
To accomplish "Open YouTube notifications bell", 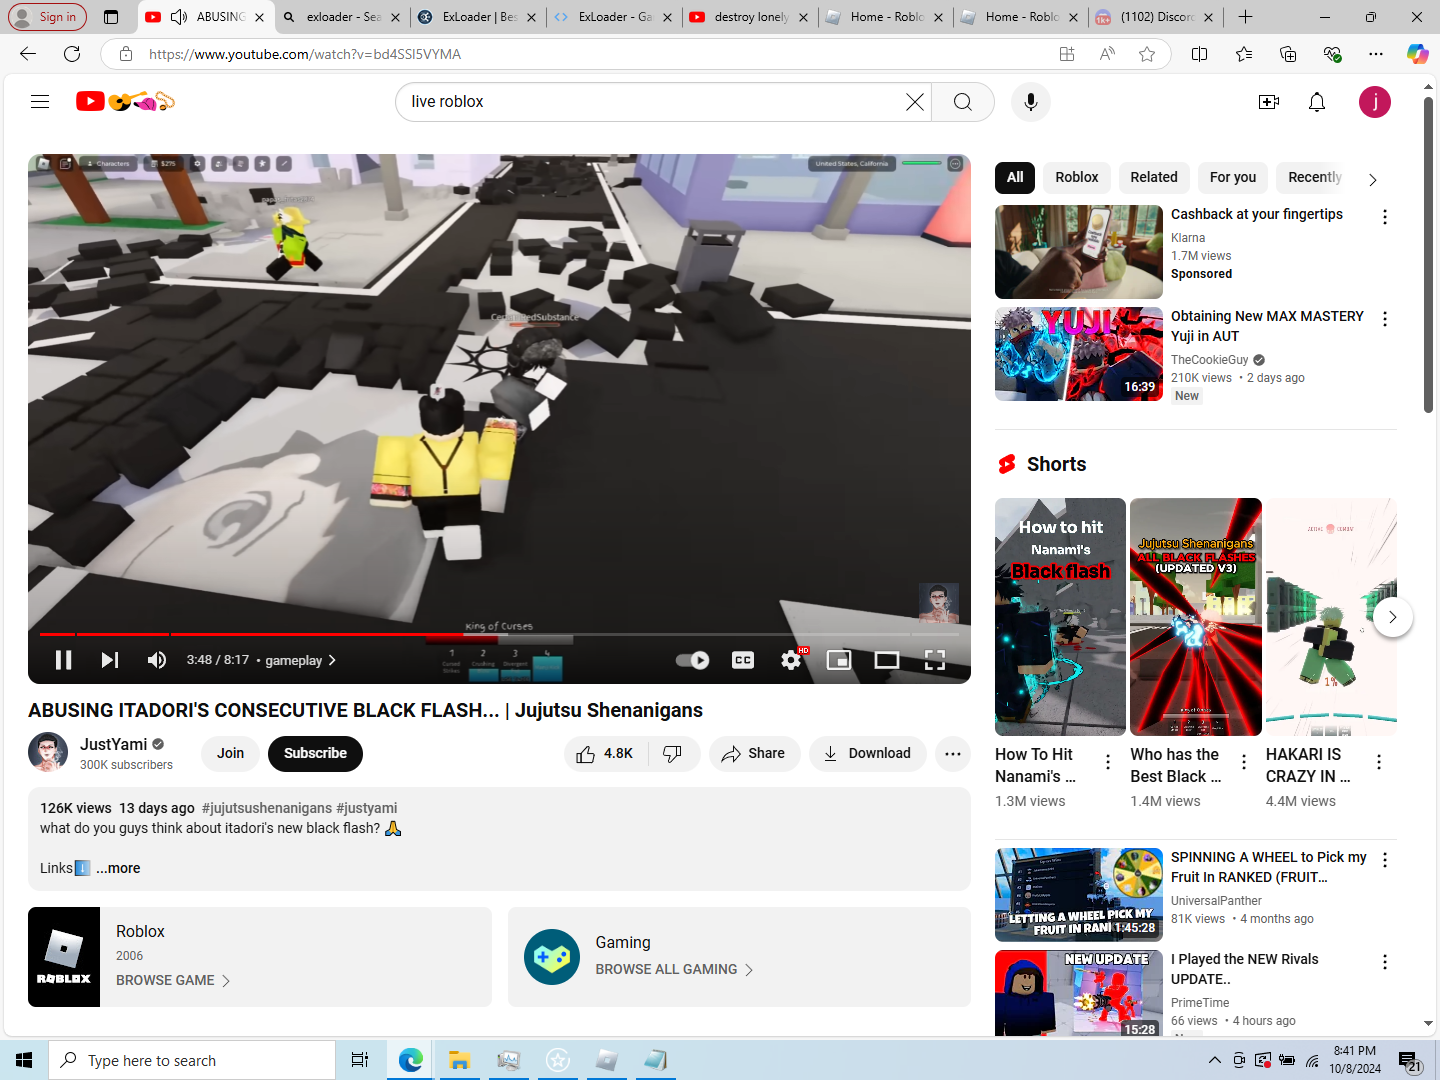I will [x=1317, y=102].
